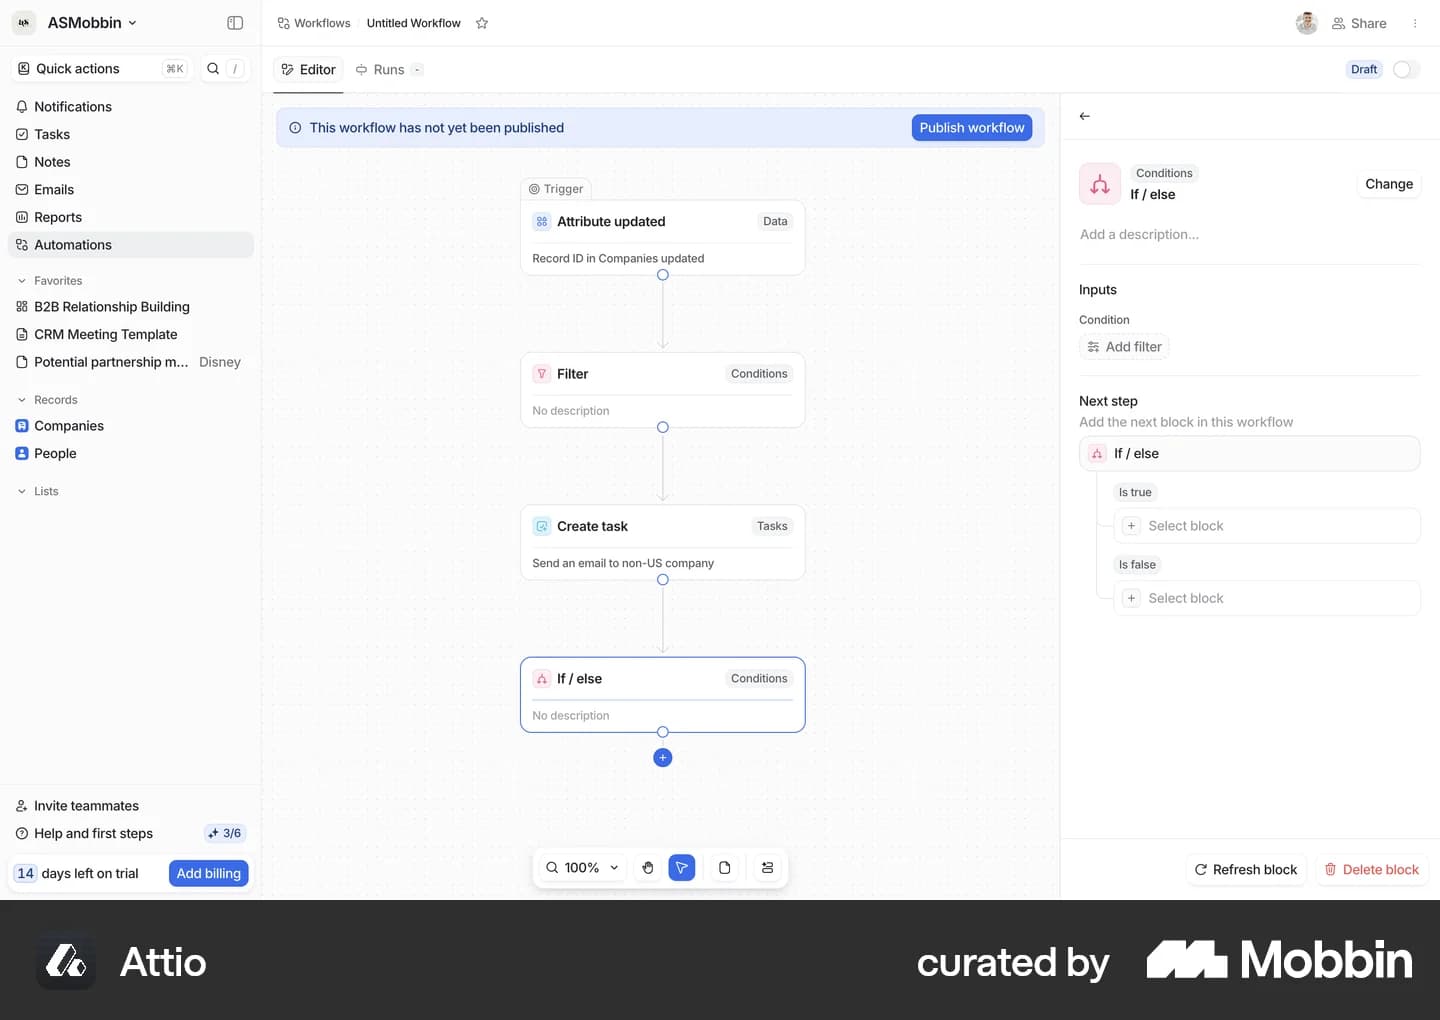
Task: Select block for the Is true branch
Action: 1267,526
